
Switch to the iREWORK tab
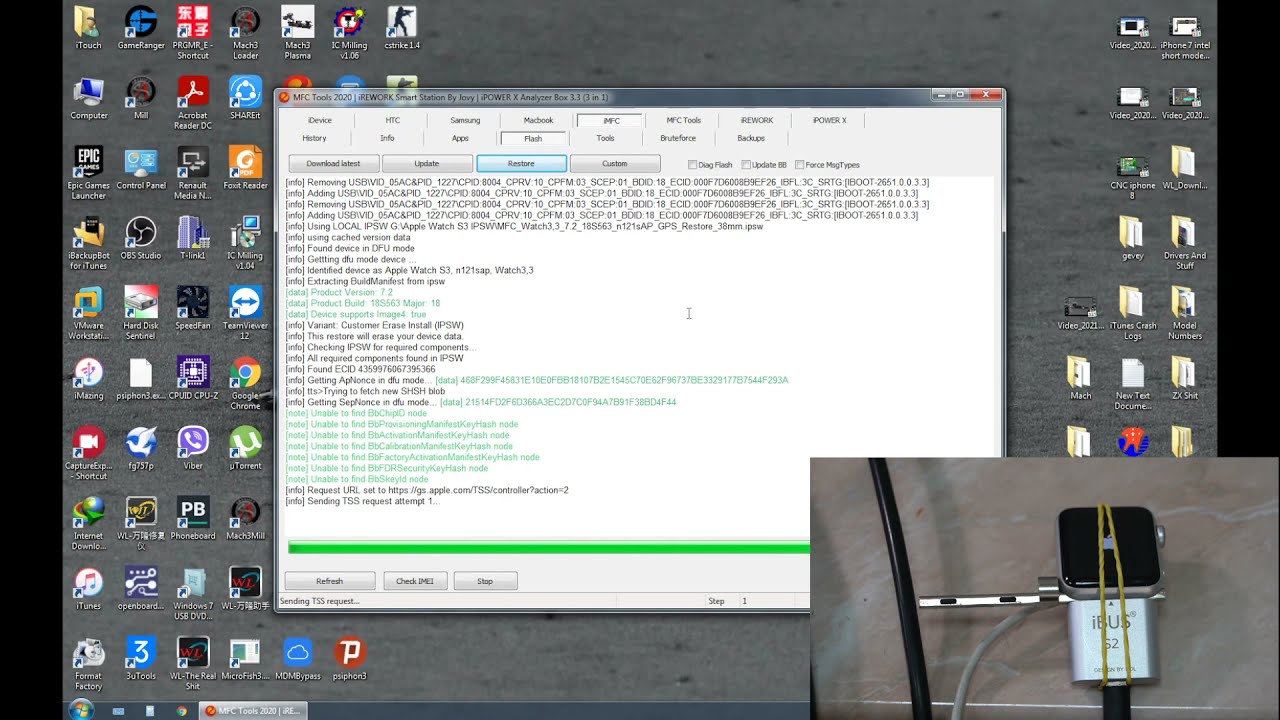(x=757, y=120)
